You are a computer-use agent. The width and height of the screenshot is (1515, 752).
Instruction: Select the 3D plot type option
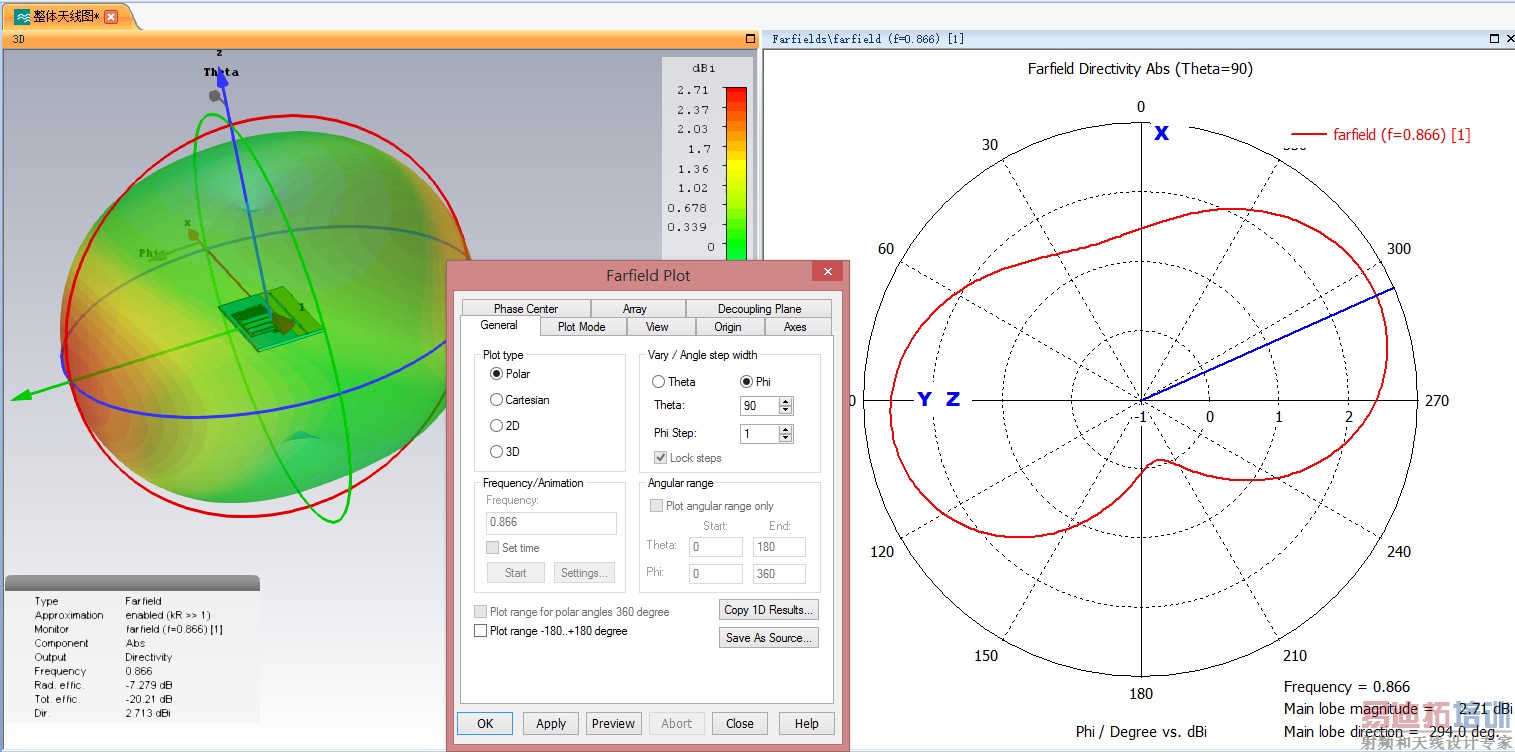(497, 452)
